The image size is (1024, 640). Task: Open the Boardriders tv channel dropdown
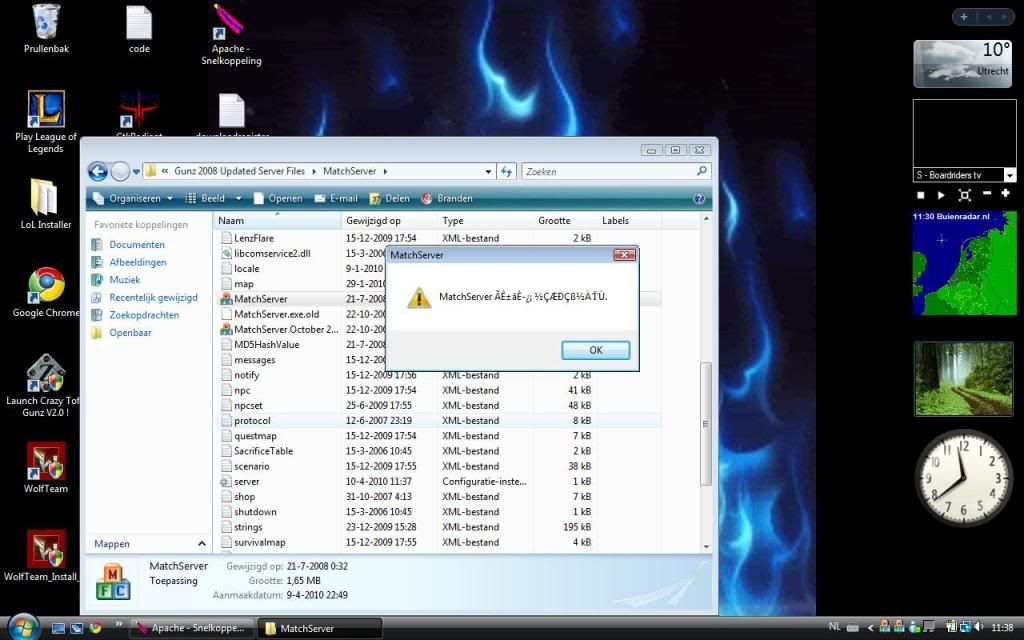pos(1009,175)
